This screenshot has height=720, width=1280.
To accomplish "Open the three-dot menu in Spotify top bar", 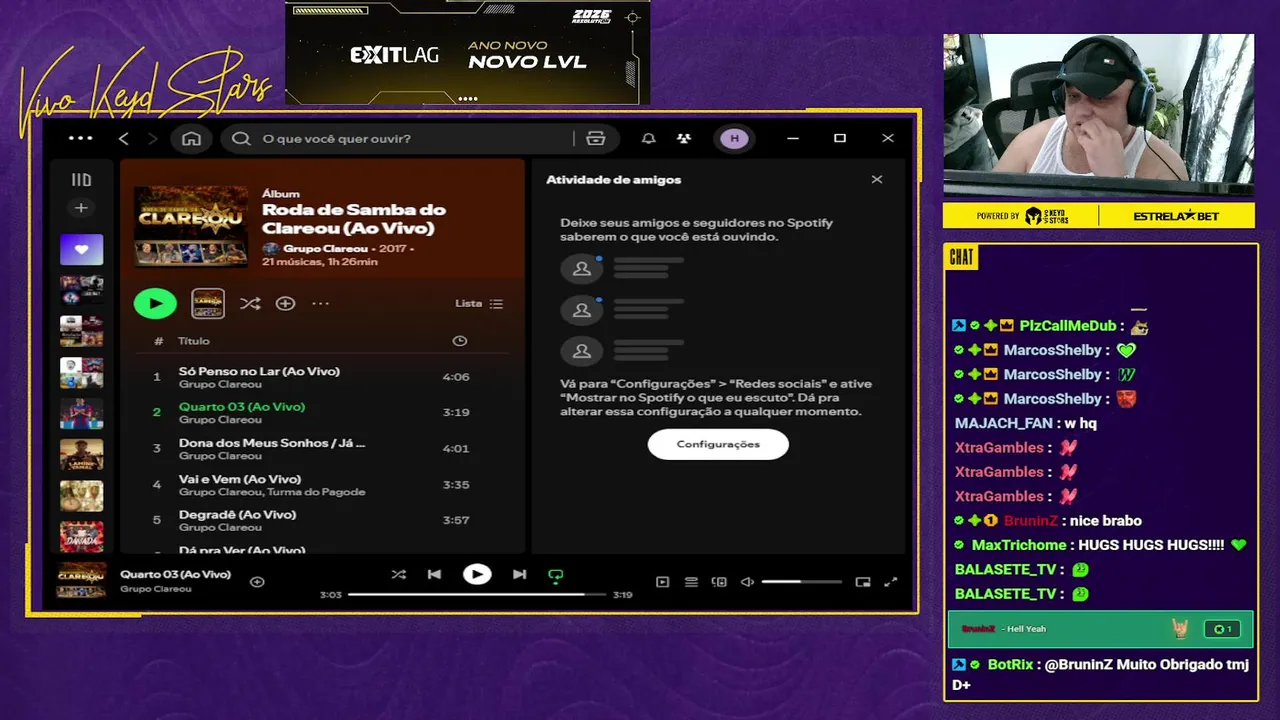I will pyautogui.click(x=81, y=138).
